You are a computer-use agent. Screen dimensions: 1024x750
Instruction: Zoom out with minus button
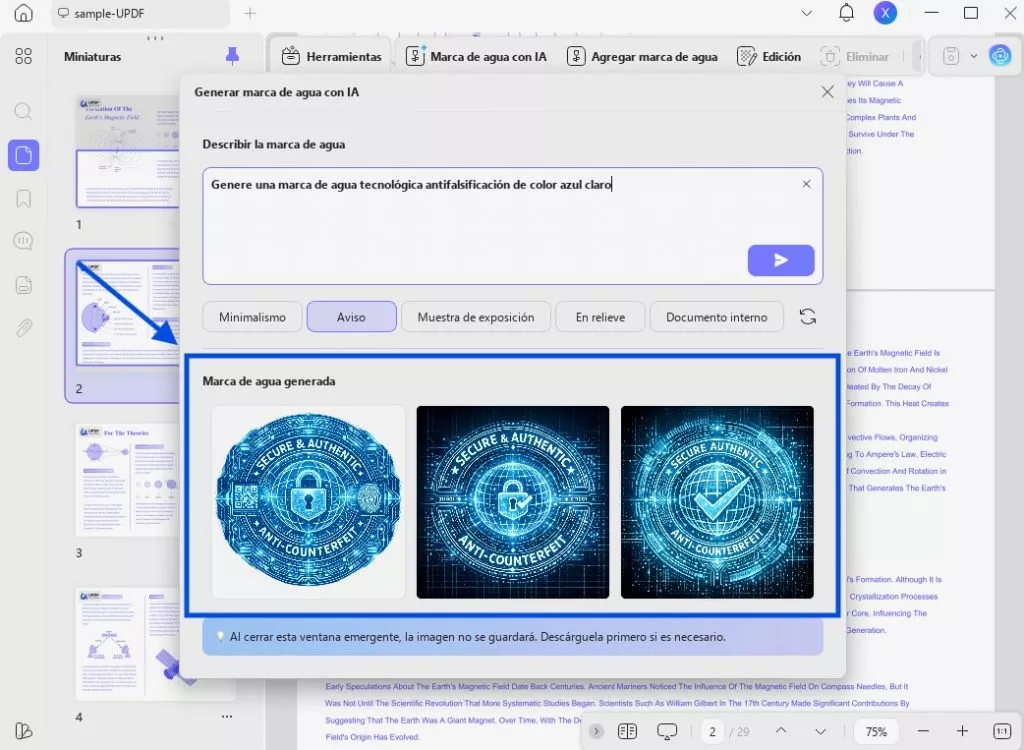point(922,731)
